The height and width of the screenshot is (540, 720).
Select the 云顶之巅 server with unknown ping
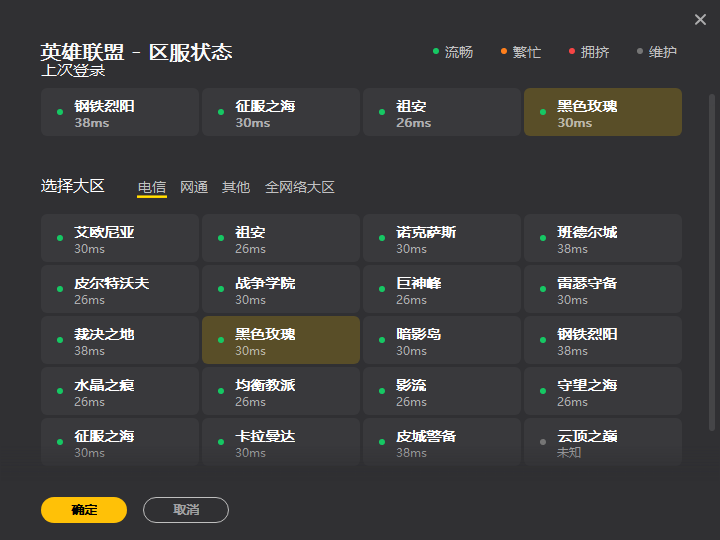603,442
